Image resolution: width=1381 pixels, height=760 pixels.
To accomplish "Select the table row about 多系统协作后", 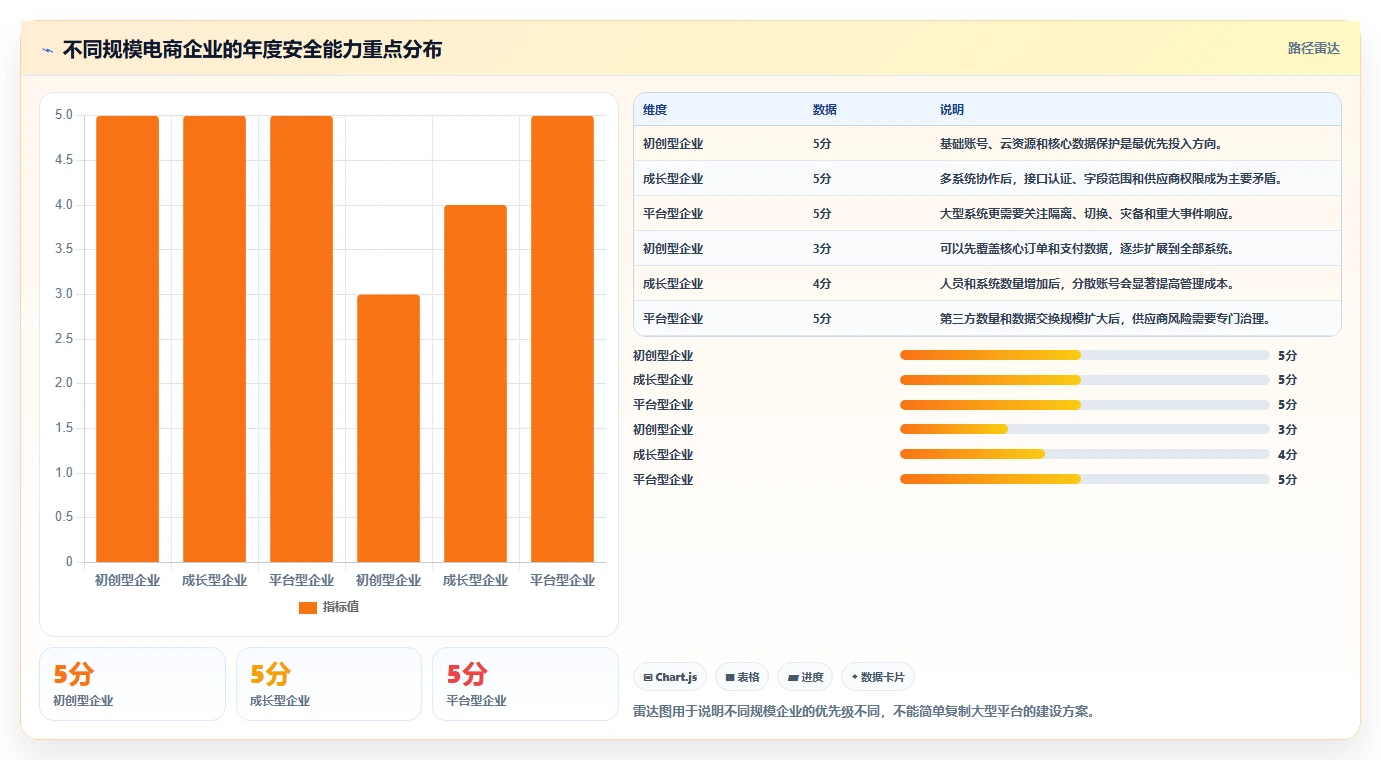I will [987, 179].
